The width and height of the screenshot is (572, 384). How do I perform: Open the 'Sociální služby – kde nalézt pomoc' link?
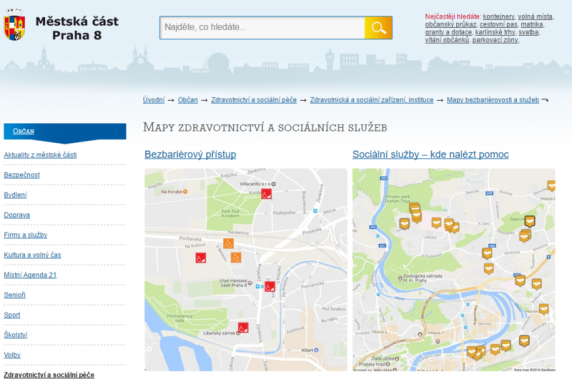coord(430,155)
